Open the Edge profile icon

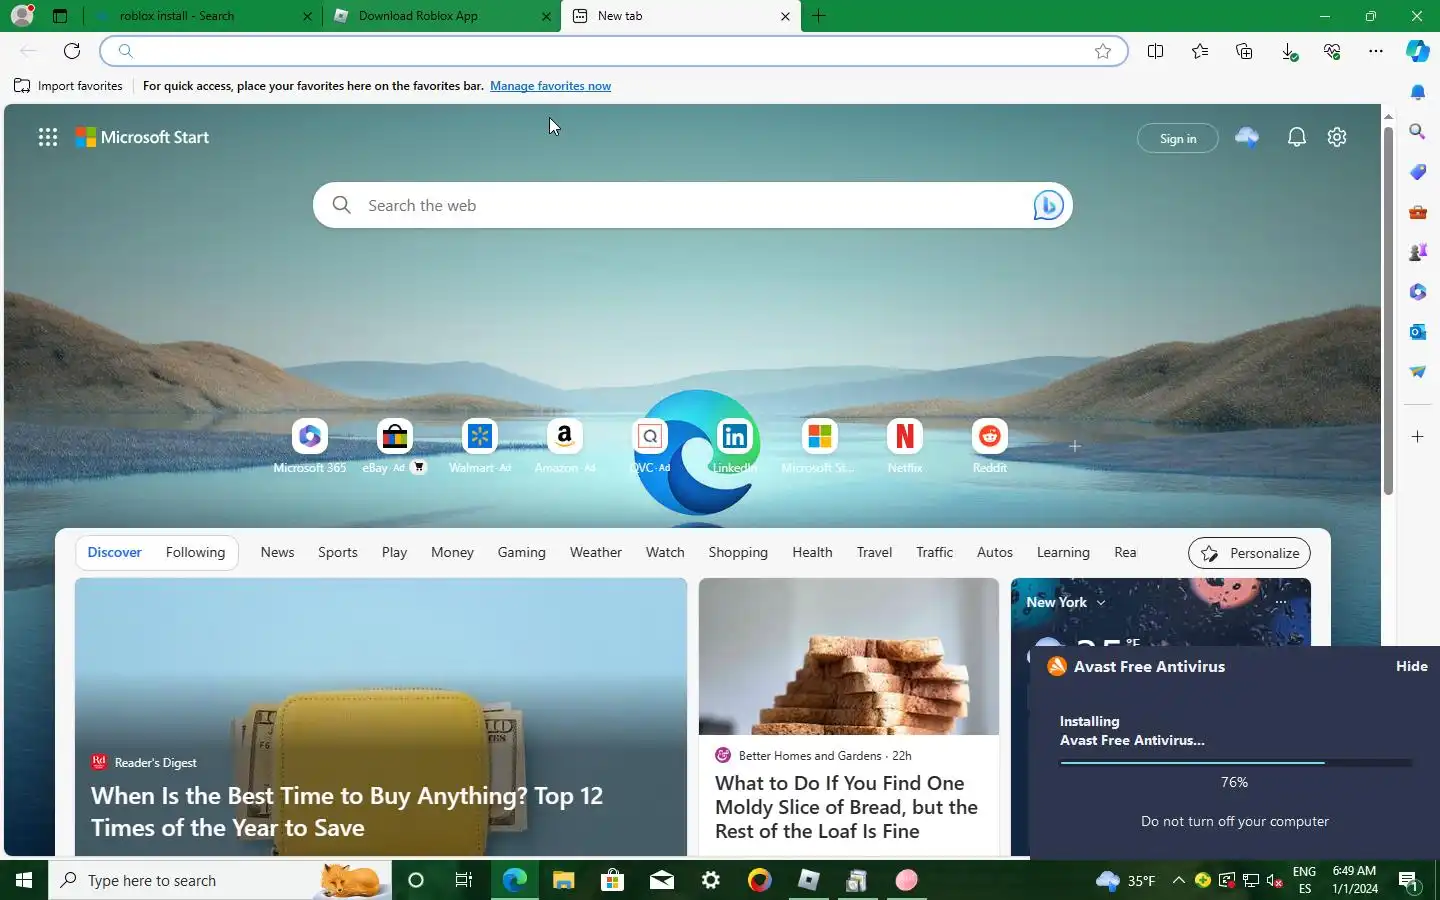[21, 16]
